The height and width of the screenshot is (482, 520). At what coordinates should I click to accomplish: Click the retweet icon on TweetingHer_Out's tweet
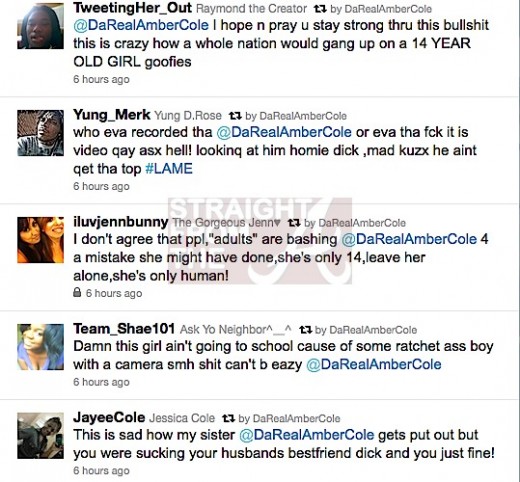click(320, 9)
